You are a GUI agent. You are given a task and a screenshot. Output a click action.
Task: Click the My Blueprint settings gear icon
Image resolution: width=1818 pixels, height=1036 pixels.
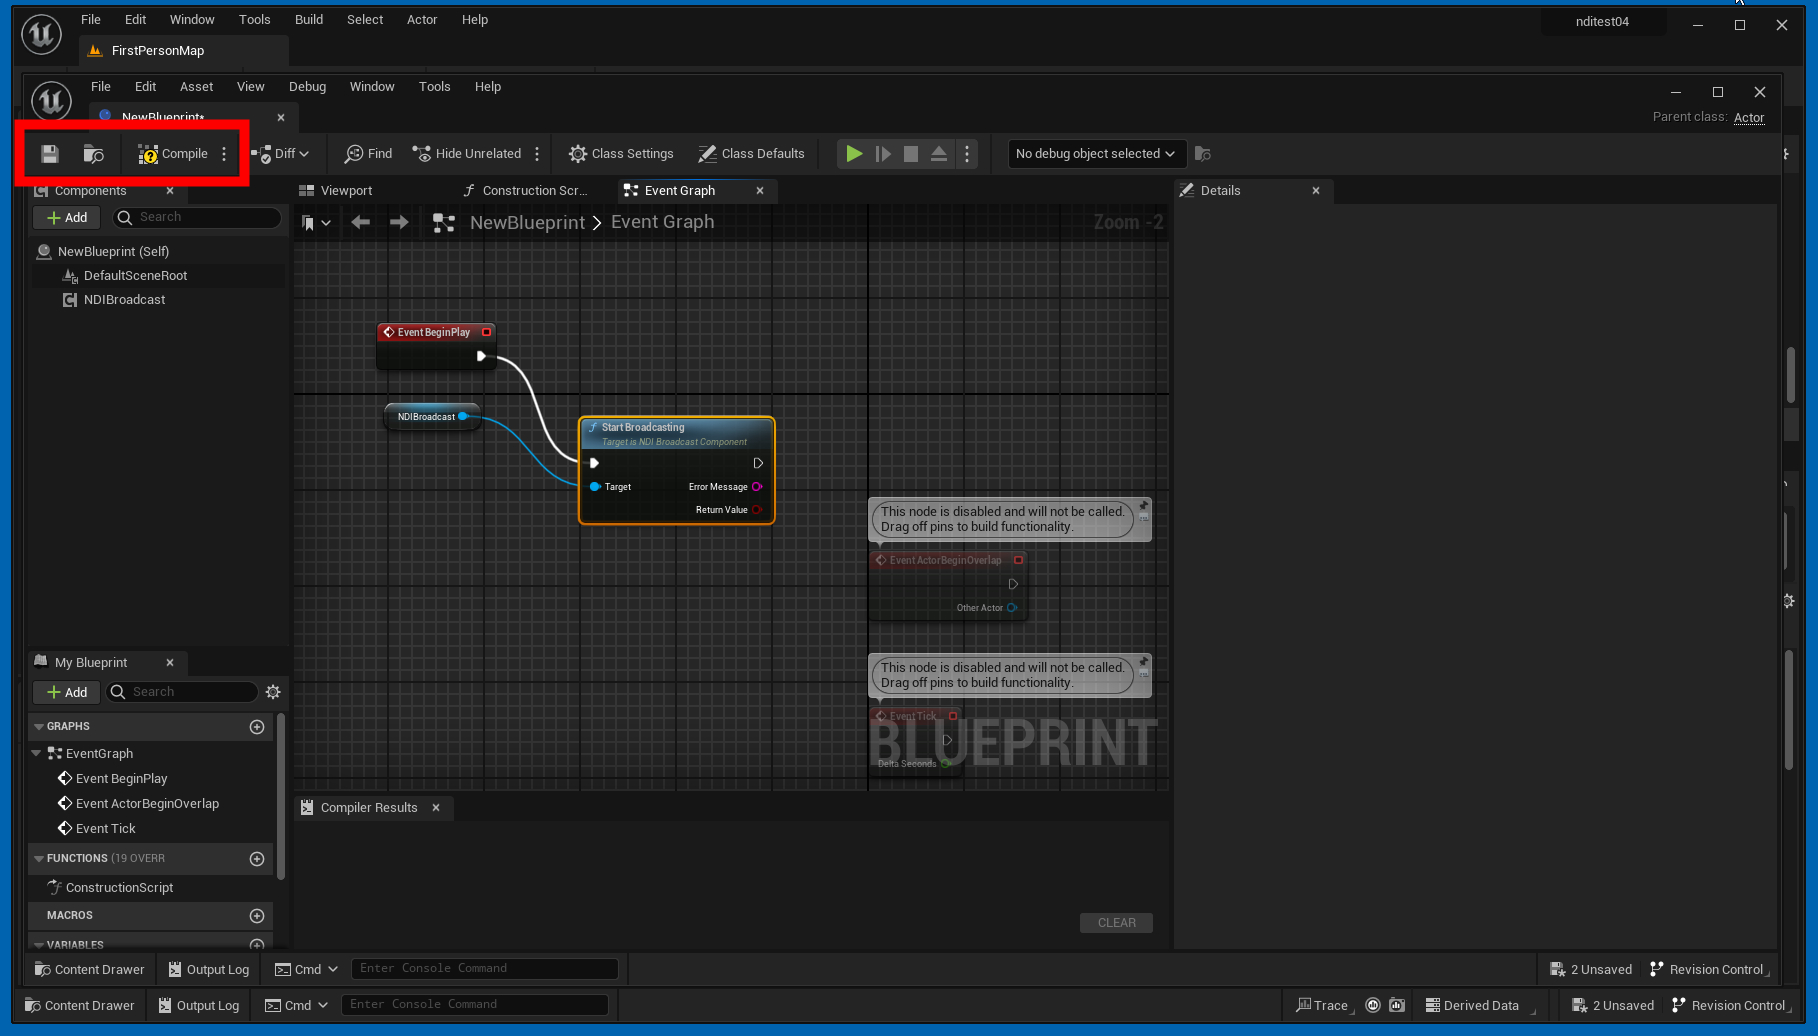pyautogui.click(x=273, y=692)
